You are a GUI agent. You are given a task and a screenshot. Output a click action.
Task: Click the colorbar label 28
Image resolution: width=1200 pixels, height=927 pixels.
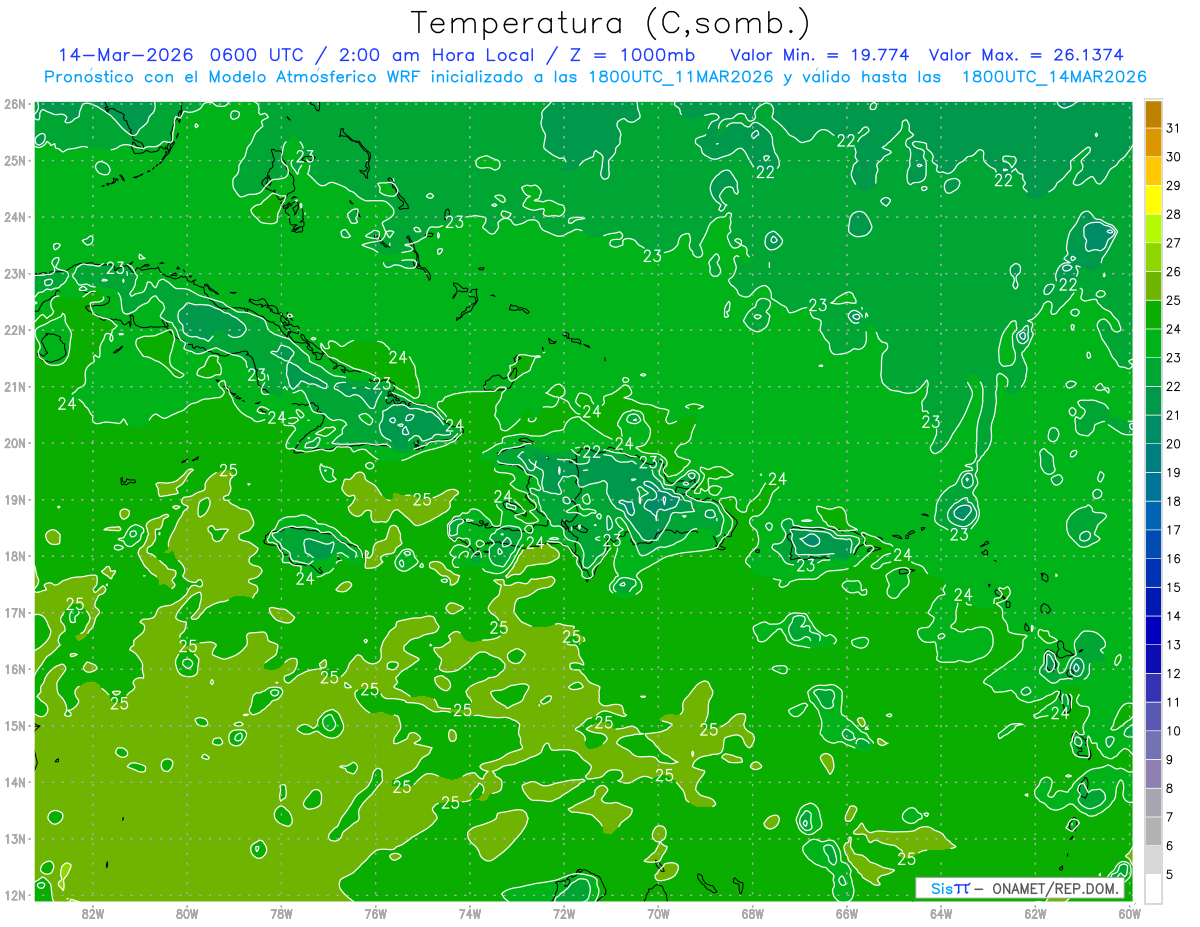point(1173,214)
